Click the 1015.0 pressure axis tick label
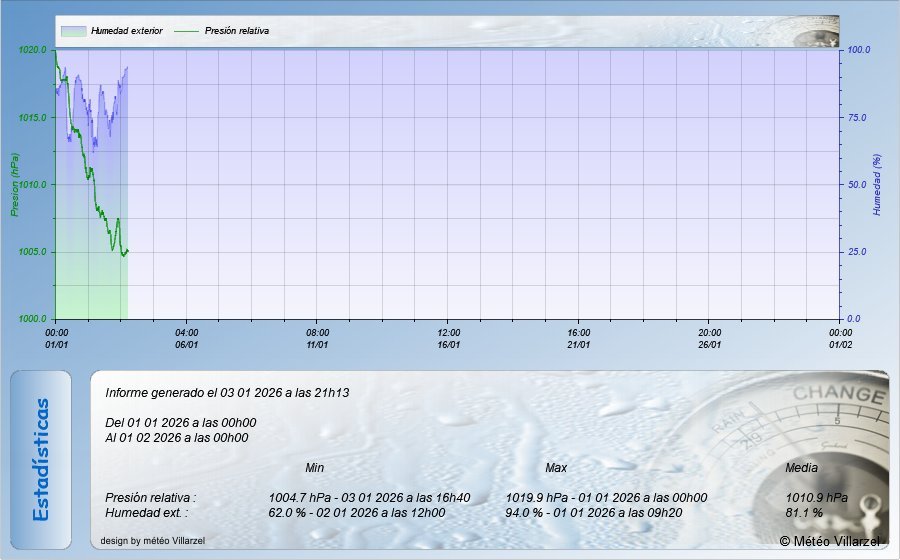Image resolution: width=900 pixels, height=560 pixels. coord(33,117)
